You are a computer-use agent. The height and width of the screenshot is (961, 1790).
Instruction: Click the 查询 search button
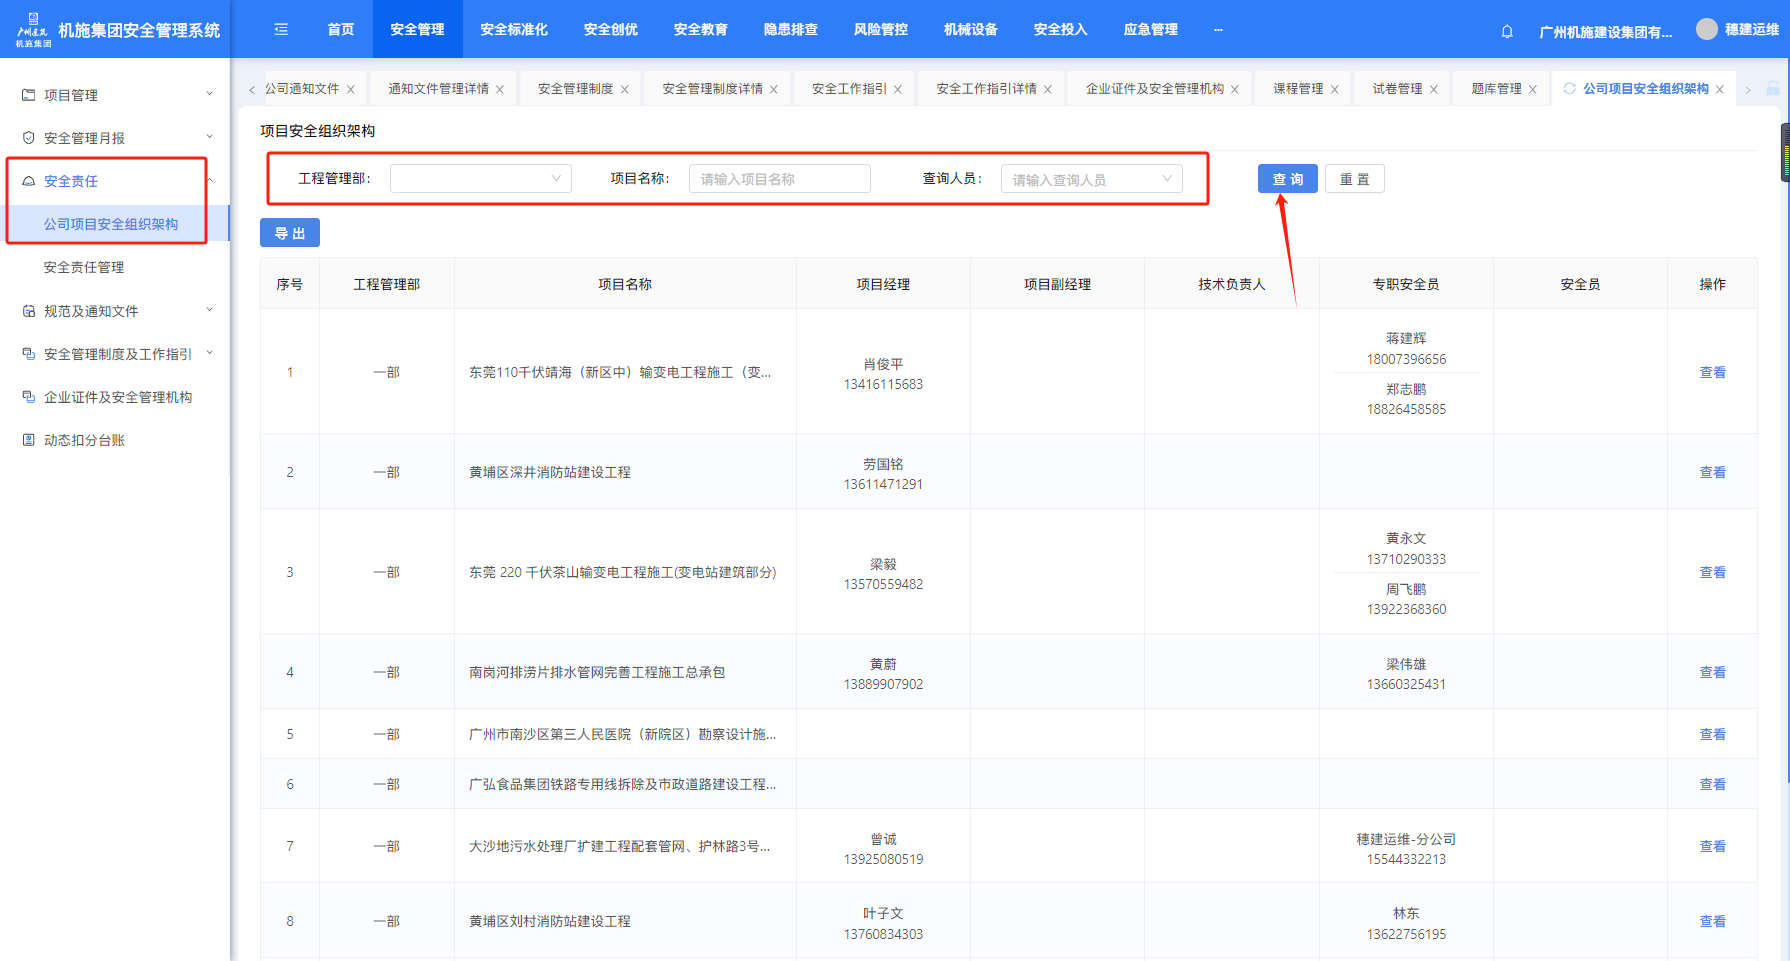pos(1287,179)
